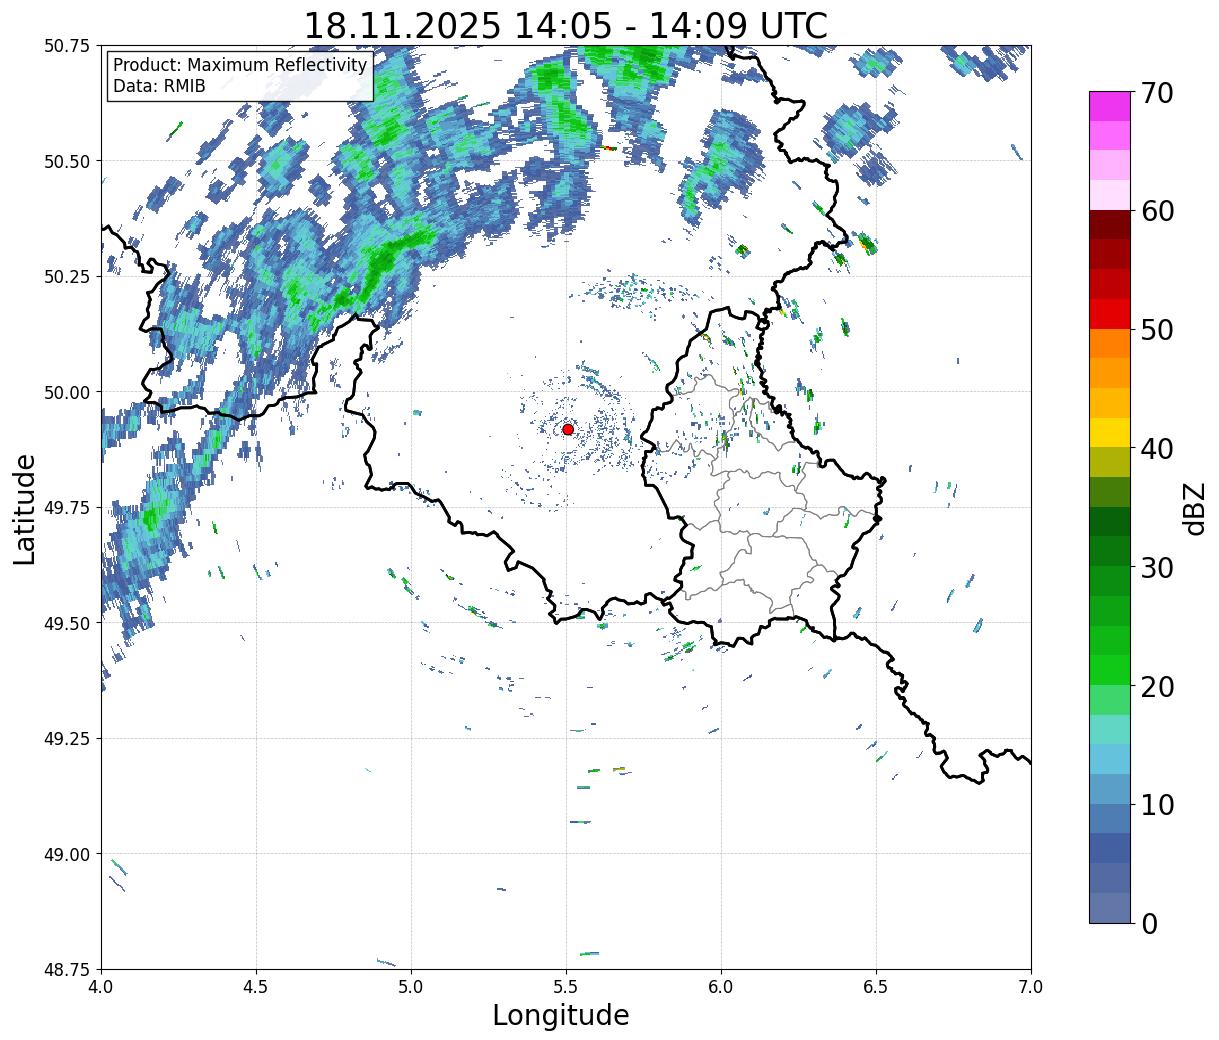Click the latitude tick label 50.00
The width and height of the screenshot is (1219, 1040).
coord(66,392)
